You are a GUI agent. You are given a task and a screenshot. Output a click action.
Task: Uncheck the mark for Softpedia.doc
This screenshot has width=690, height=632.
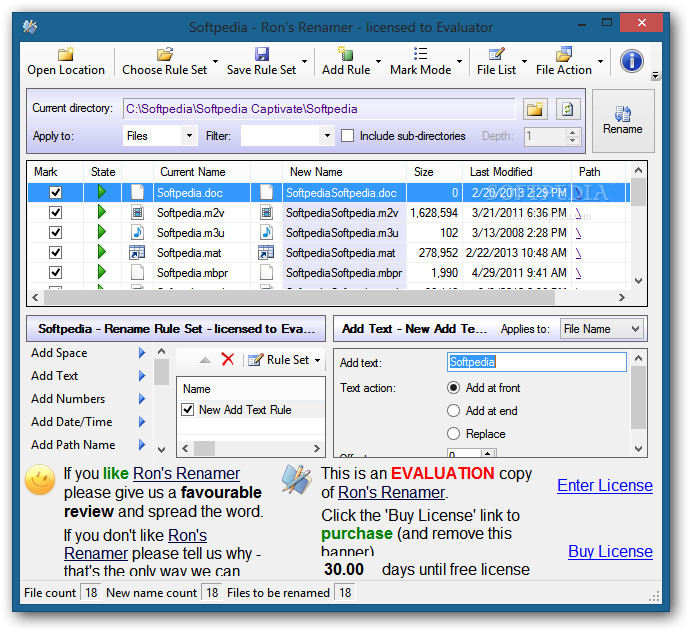pos(55,192)
